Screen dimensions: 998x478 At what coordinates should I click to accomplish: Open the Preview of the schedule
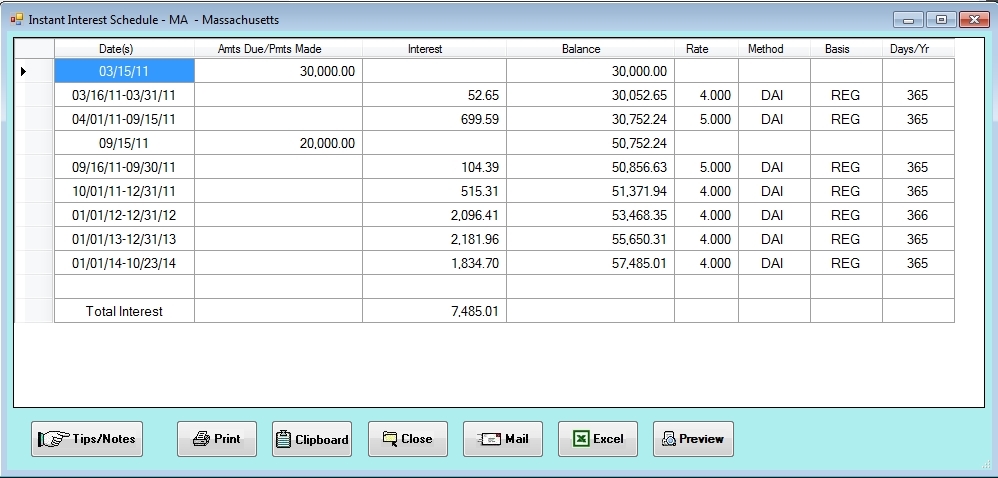click(693, 439)
